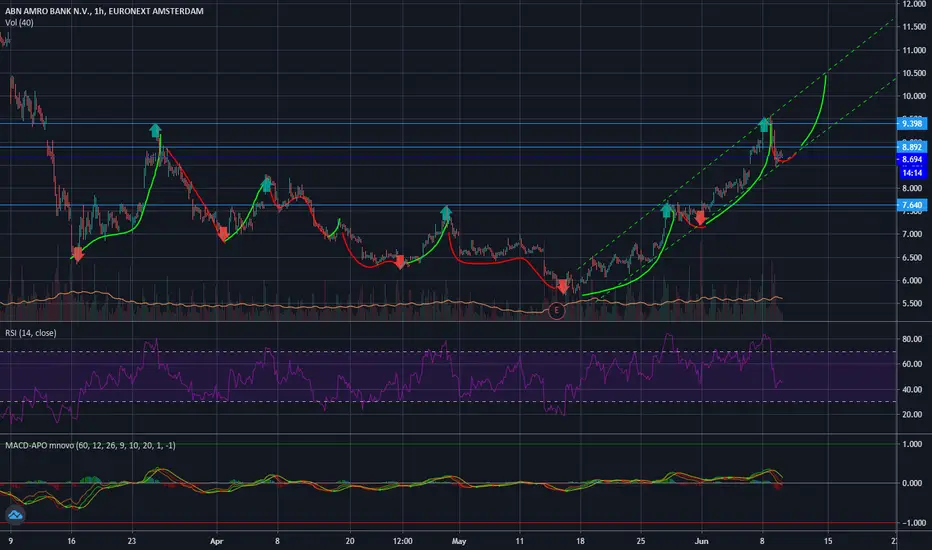Click the 10.500 price axis label
This screenshot has width=932, height=550.
(914, 73)
